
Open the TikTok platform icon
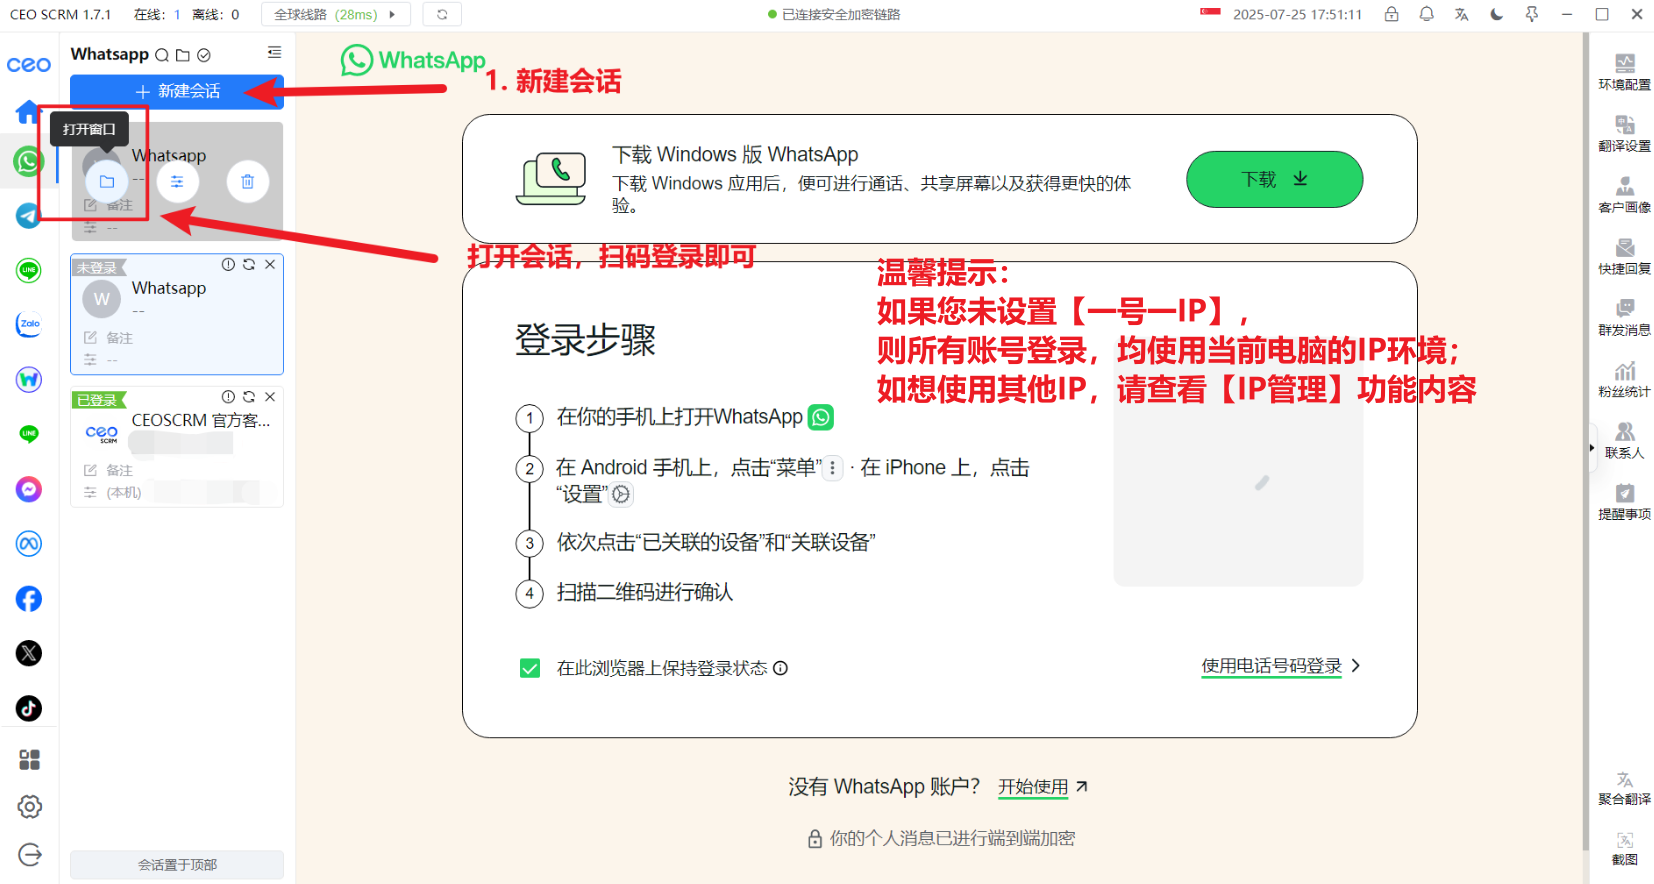coord(29,708)
